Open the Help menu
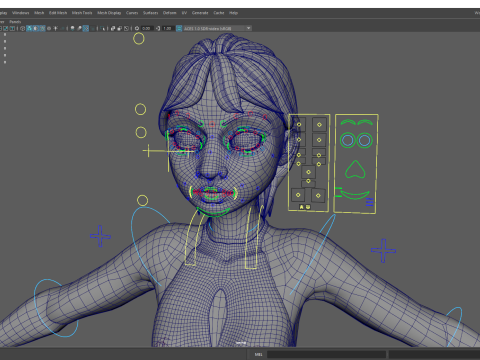The width and height of the screenshot is (480, 360). [233, 13]
